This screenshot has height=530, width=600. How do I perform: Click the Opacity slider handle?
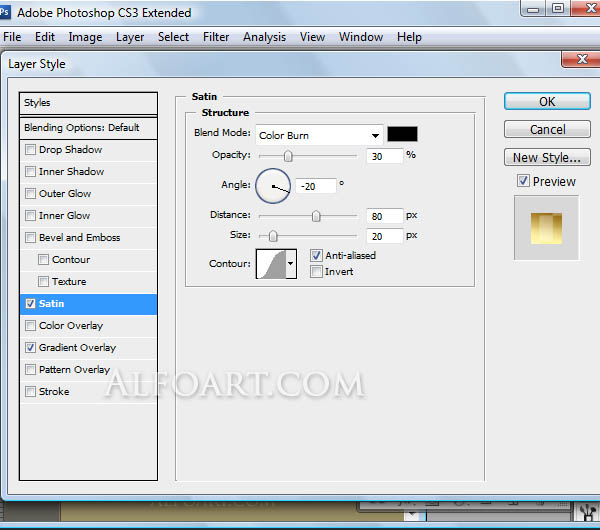pos(288,156)
